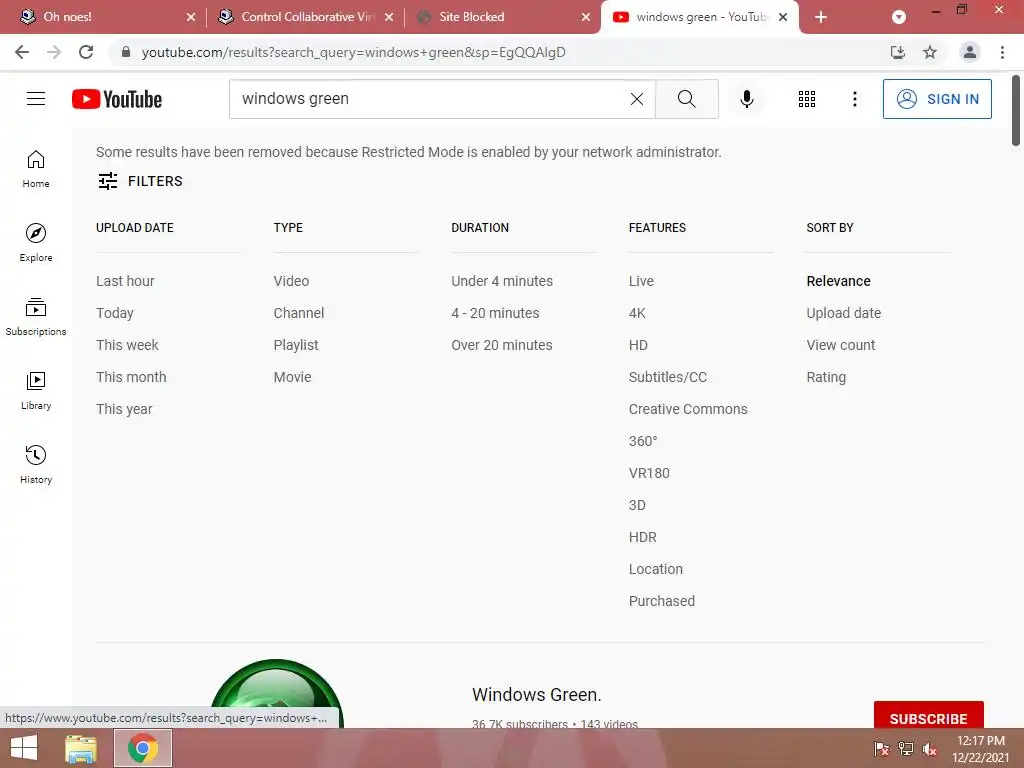Filter duration 4 - 20 minutes
Screen dimensions: 1024x768
(x=496, y=313)
